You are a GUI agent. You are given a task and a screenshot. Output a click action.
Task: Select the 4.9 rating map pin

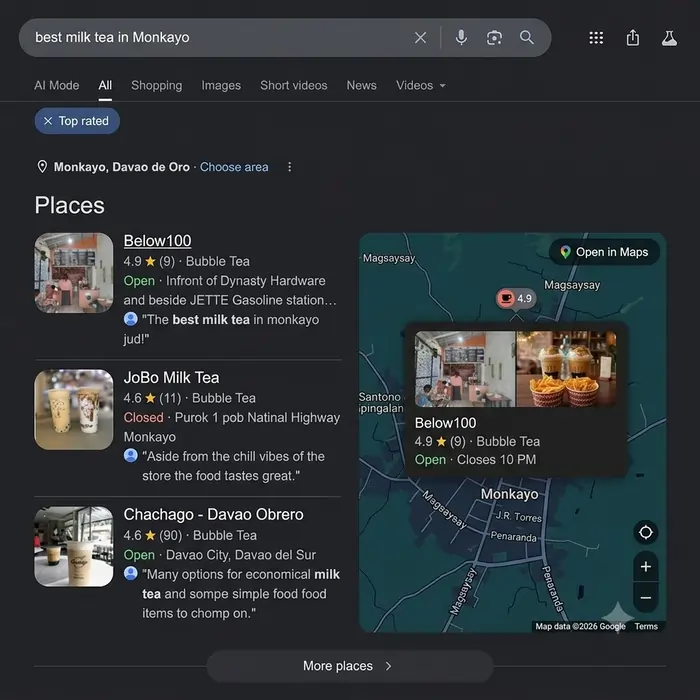click(516, 298)
